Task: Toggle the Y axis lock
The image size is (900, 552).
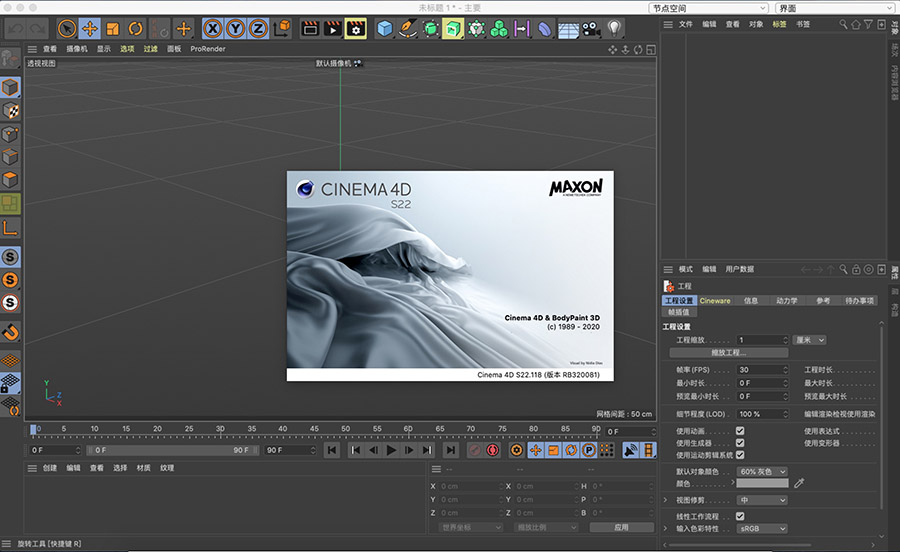Action: [x=235, y=28]
